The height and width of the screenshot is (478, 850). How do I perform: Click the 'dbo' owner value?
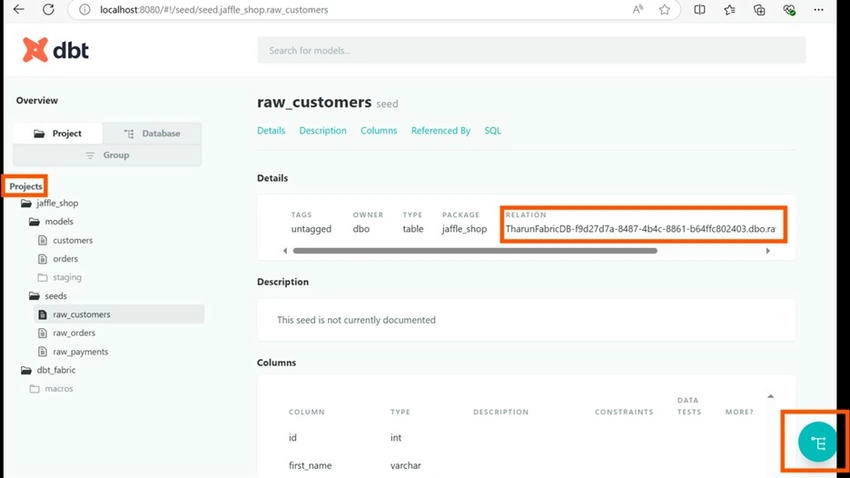[361, 229]
